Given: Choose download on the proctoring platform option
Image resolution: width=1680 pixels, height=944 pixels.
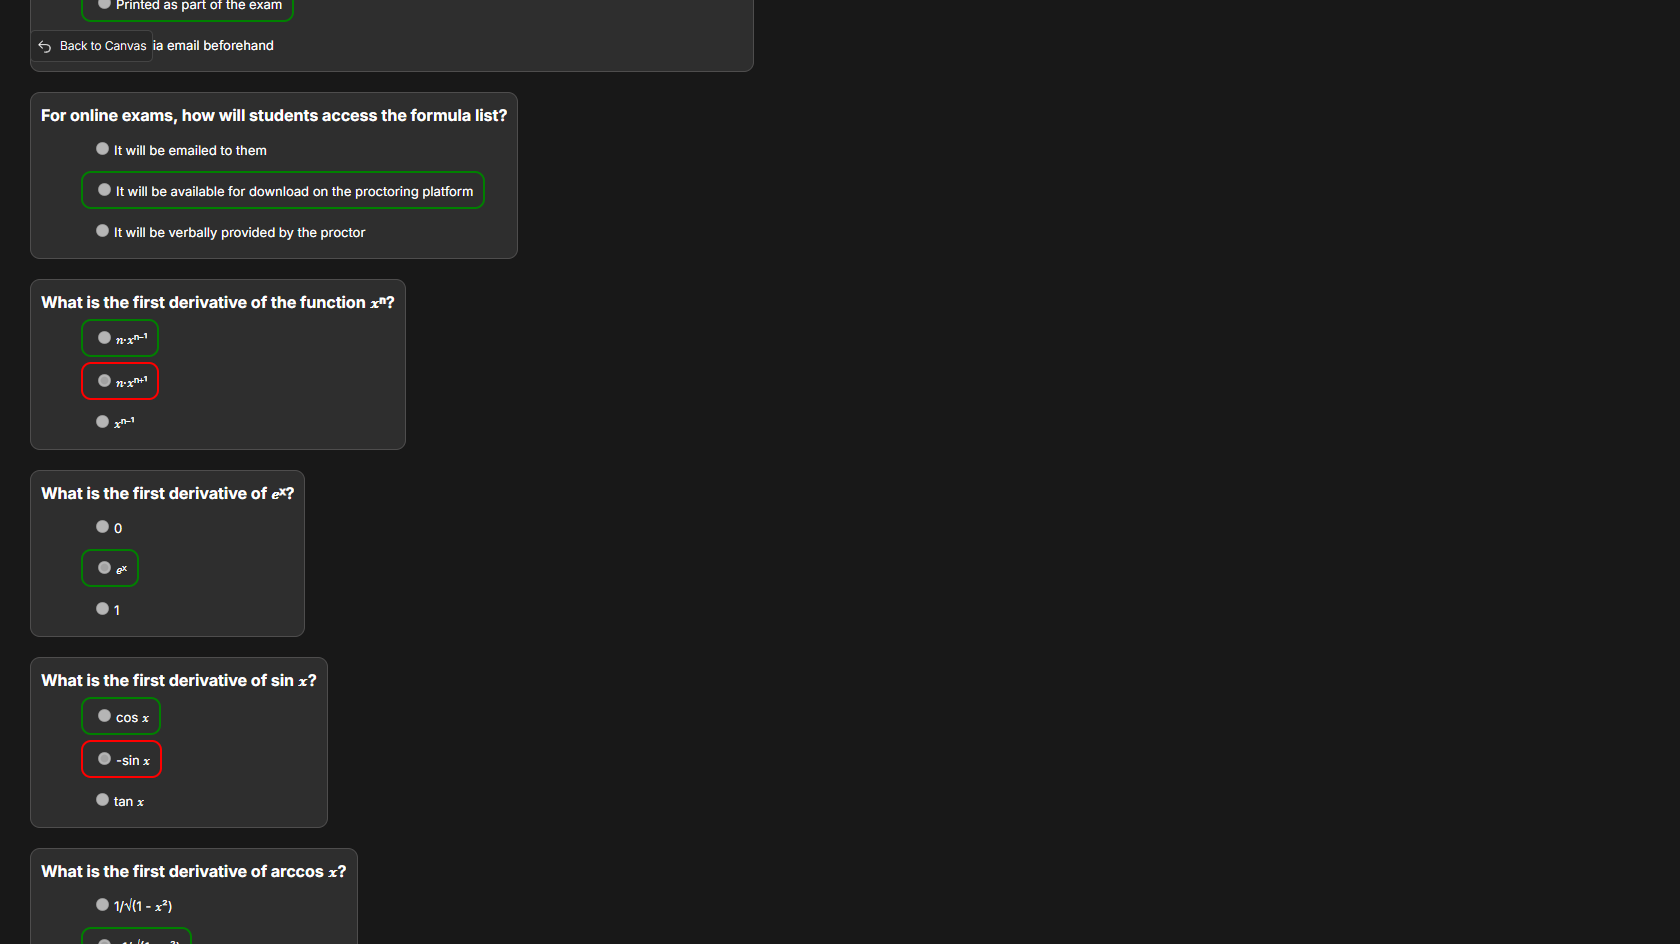Looking at the screenshot, I should coord(105,190).
